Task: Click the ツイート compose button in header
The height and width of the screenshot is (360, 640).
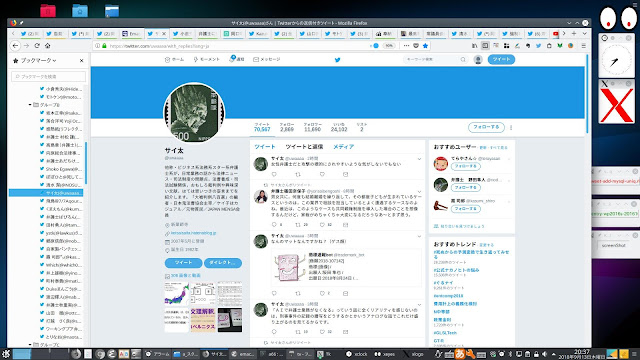Action: pos(501,60)
